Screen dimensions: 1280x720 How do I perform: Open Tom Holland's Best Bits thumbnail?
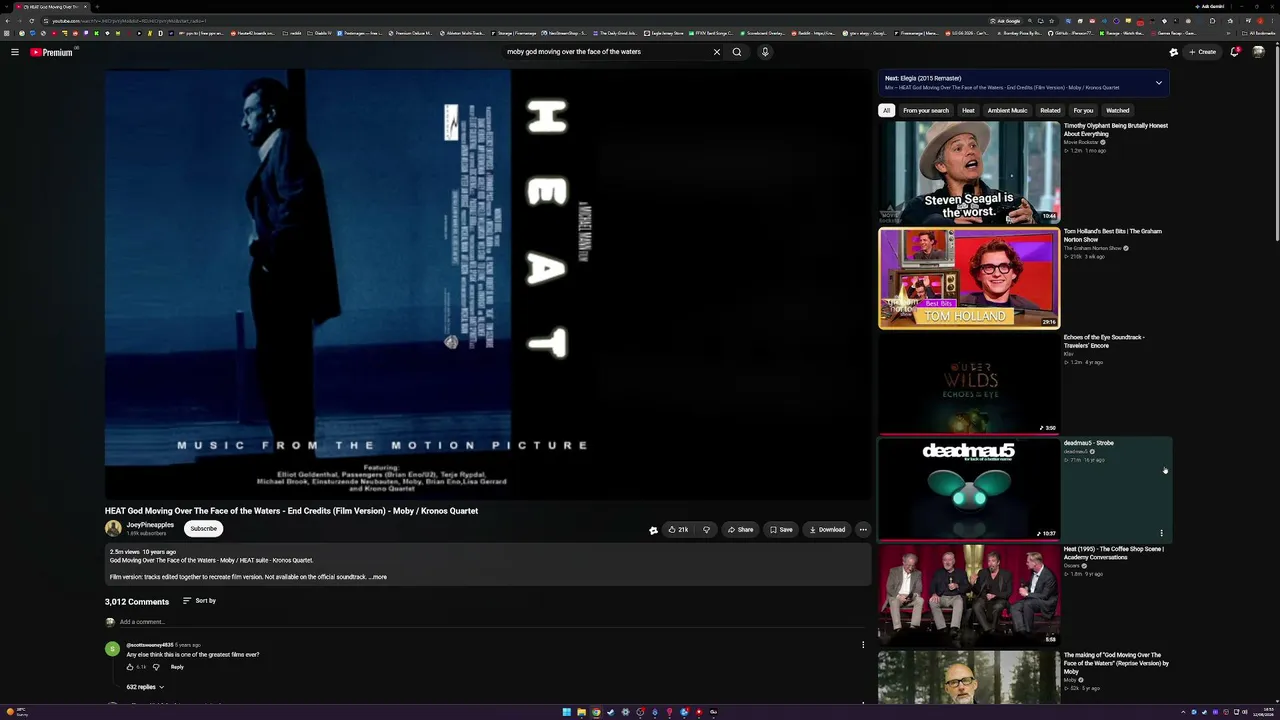pyautogui.click(x=969, y=278)
